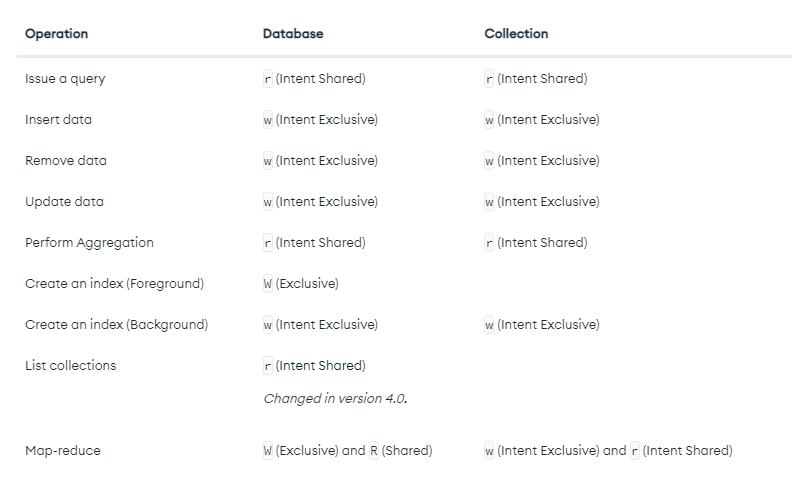Click "Create an index (Foreground)" operation
793x485 pixels.
click(x=114, y=284)
